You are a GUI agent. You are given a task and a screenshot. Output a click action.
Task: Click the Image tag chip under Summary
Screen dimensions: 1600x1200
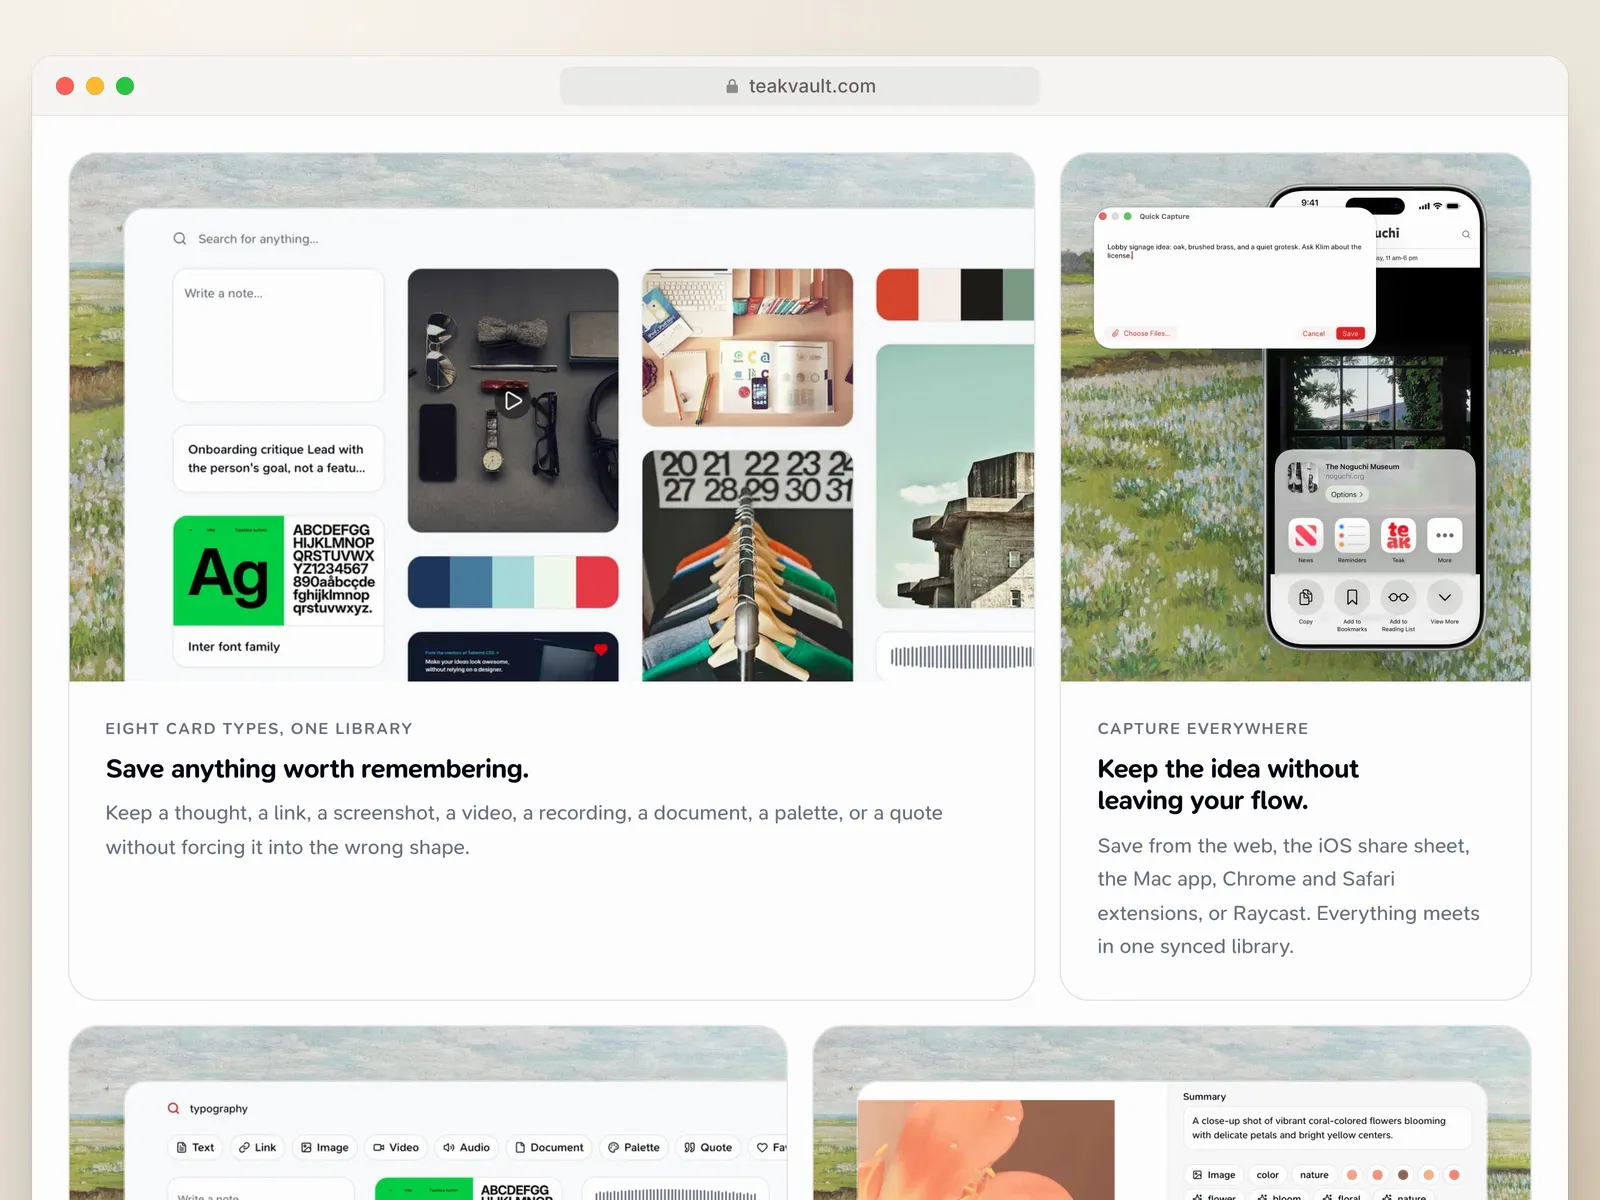(1214, 1175)
